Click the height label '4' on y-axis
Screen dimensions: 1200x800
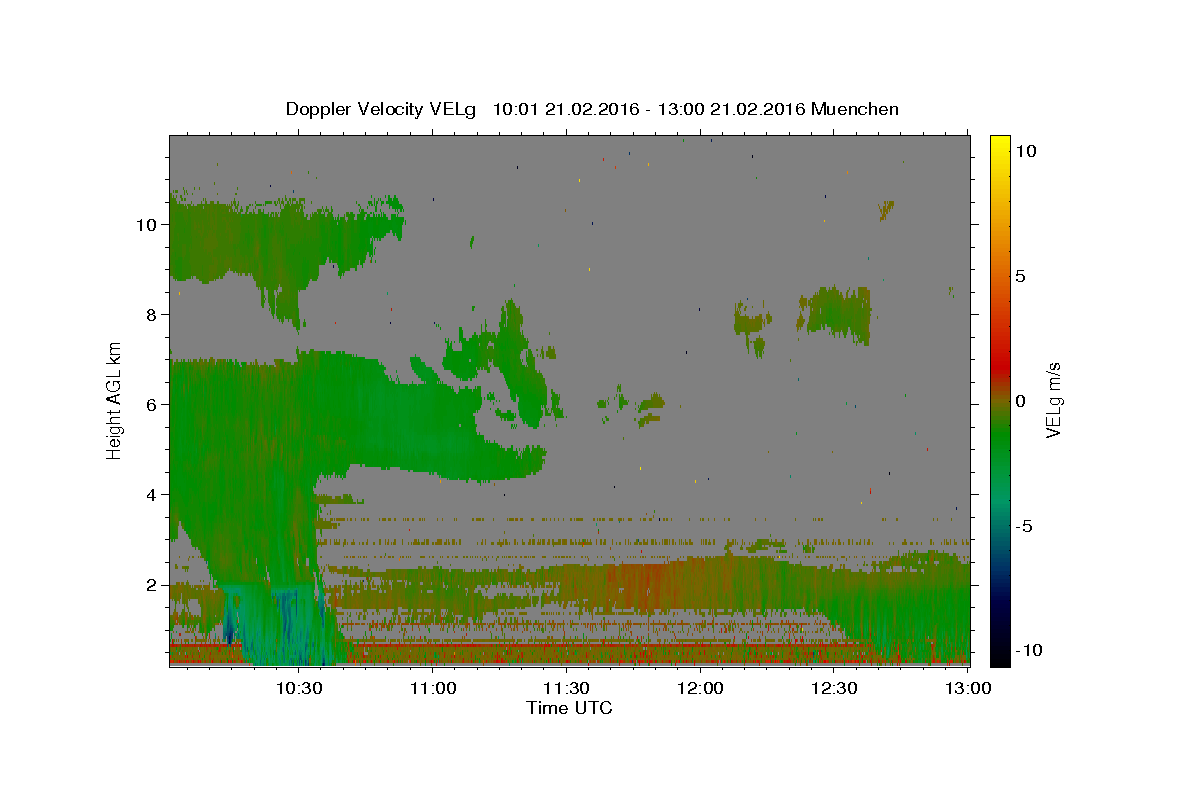[x=151, y=494]
